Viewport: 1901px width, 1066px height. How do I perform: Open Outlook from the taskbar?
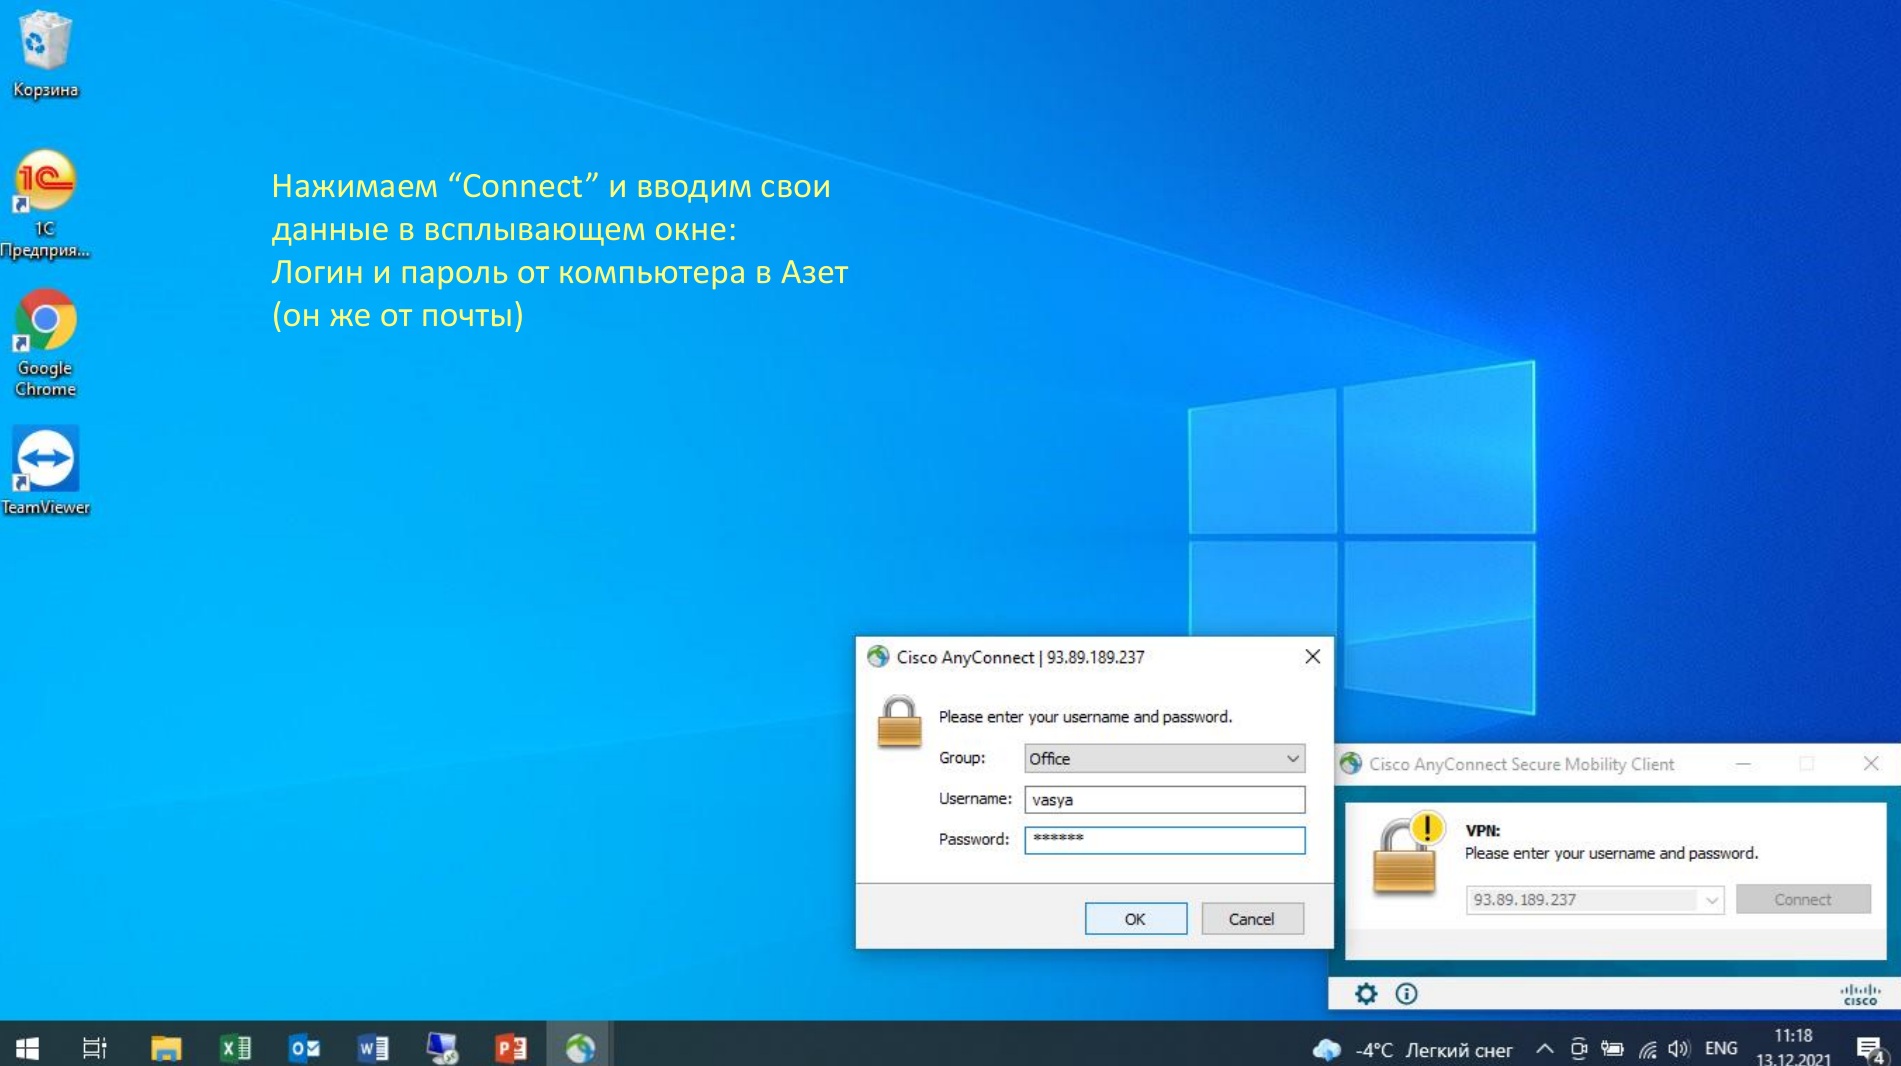(304, 1047)
